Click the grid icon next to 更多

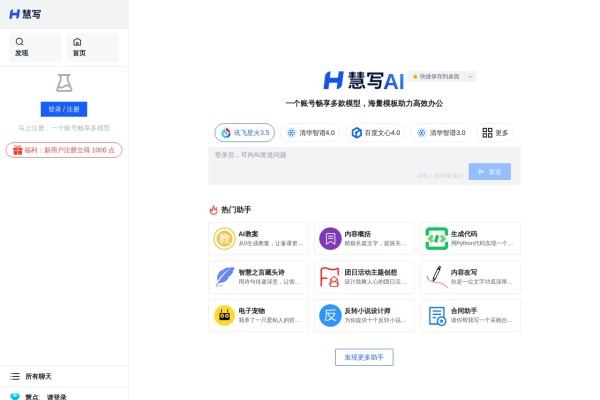point(487,132)
